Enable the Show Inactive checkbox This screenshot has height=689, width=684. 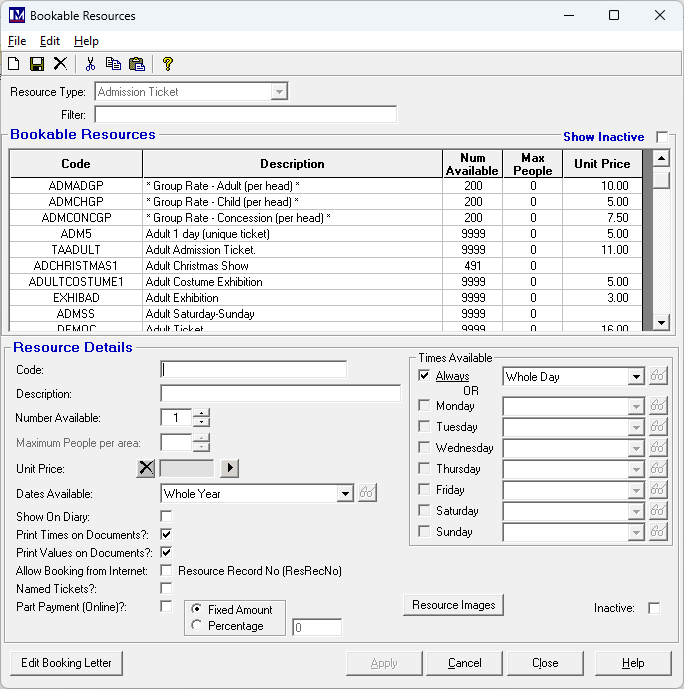[x=662, y=137]
